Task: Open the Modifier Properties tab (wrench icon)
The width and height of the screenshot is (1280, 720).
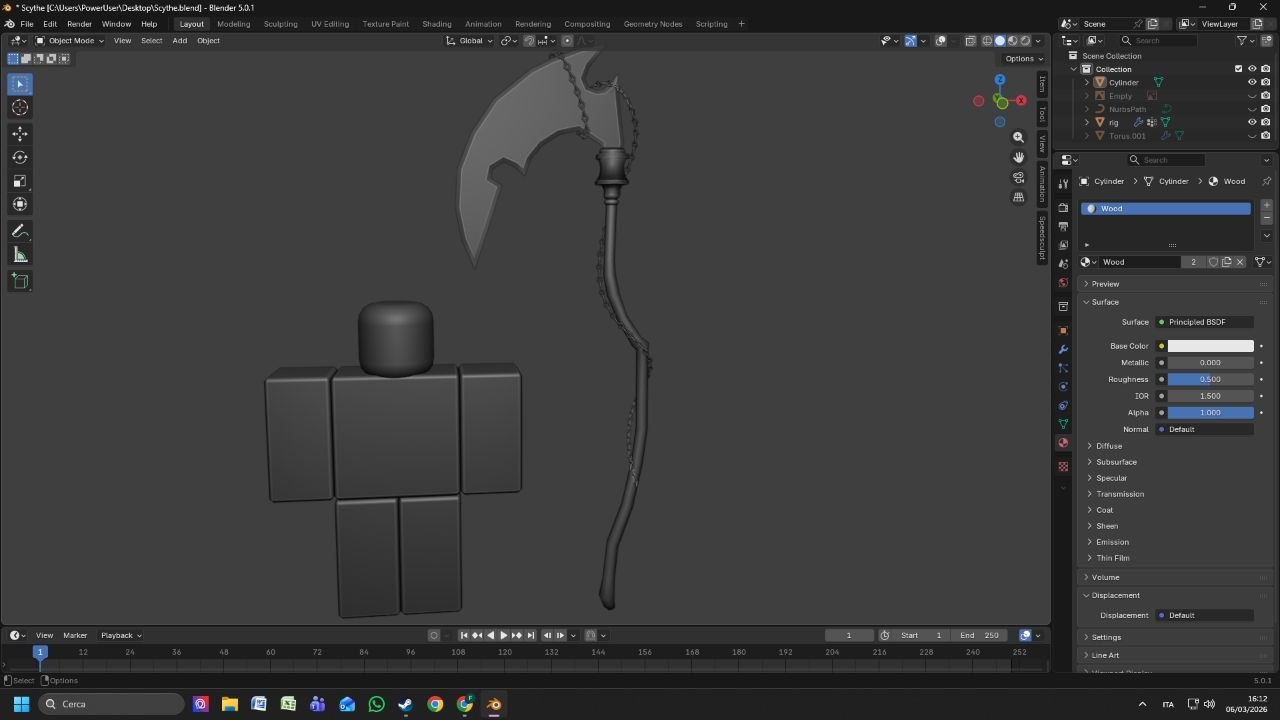Action: (1063, 349)
